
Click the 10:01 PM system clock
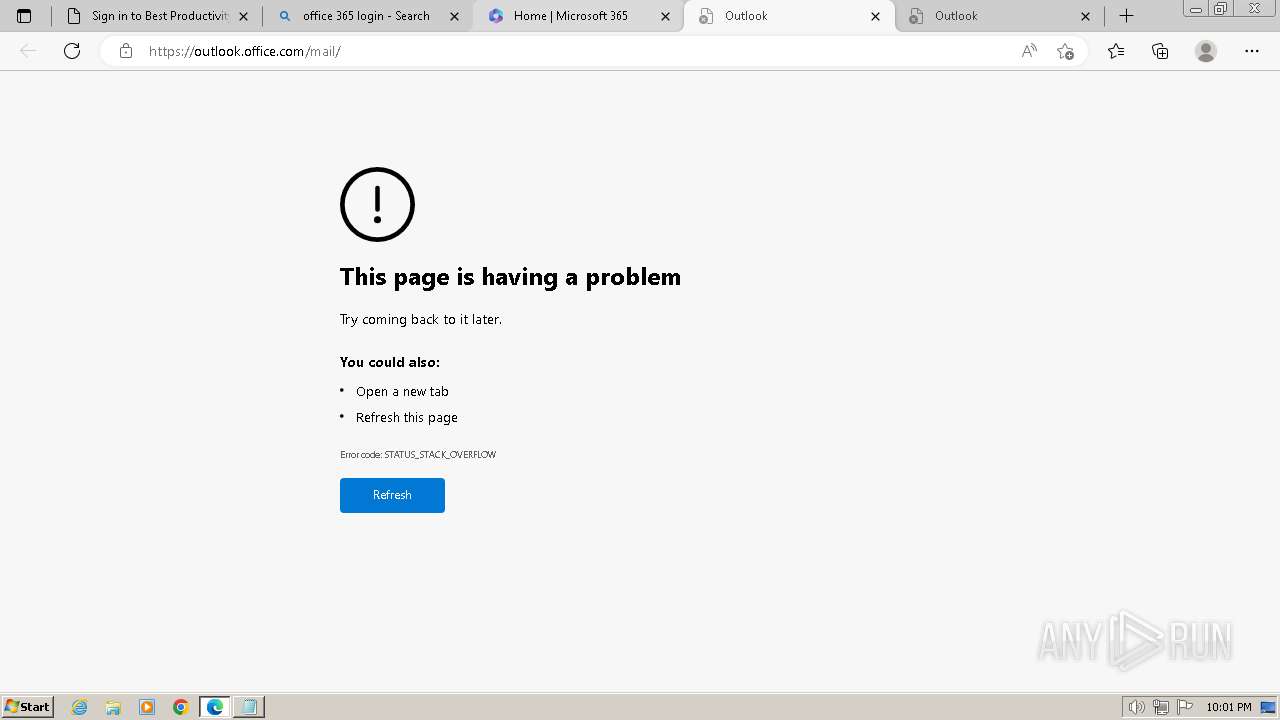[x=1229, y=707]
